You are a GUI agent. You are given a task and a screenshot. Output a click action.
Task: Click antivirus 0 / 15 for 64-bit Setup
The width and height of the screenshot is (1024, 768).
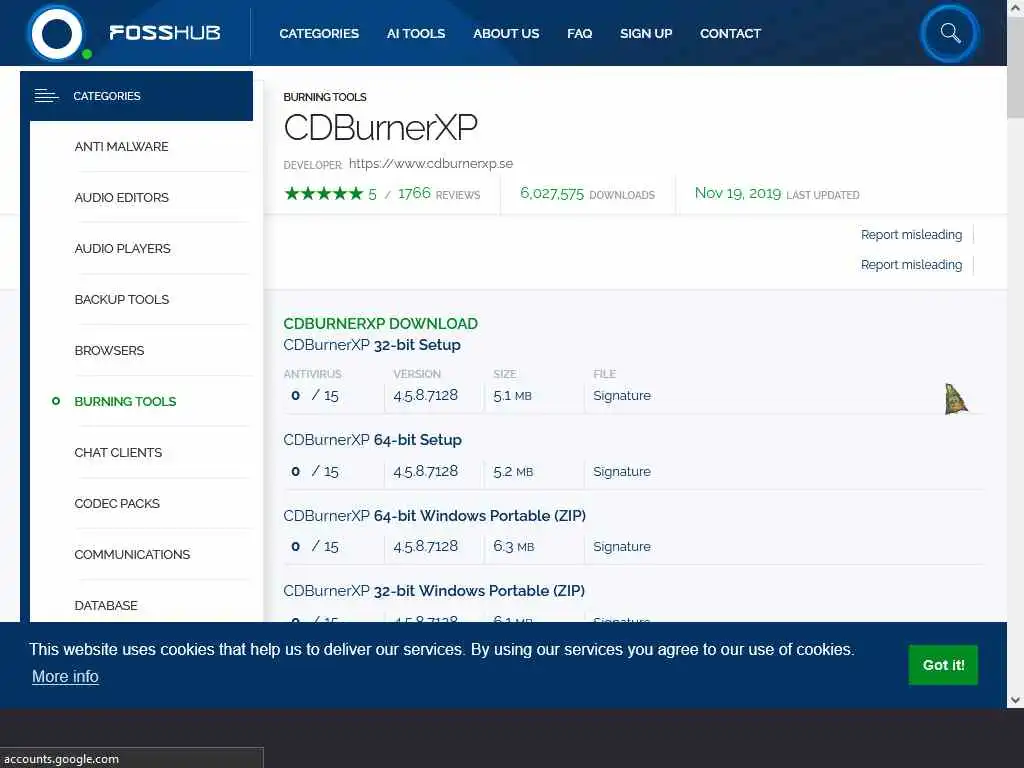(x=315, y=471)
